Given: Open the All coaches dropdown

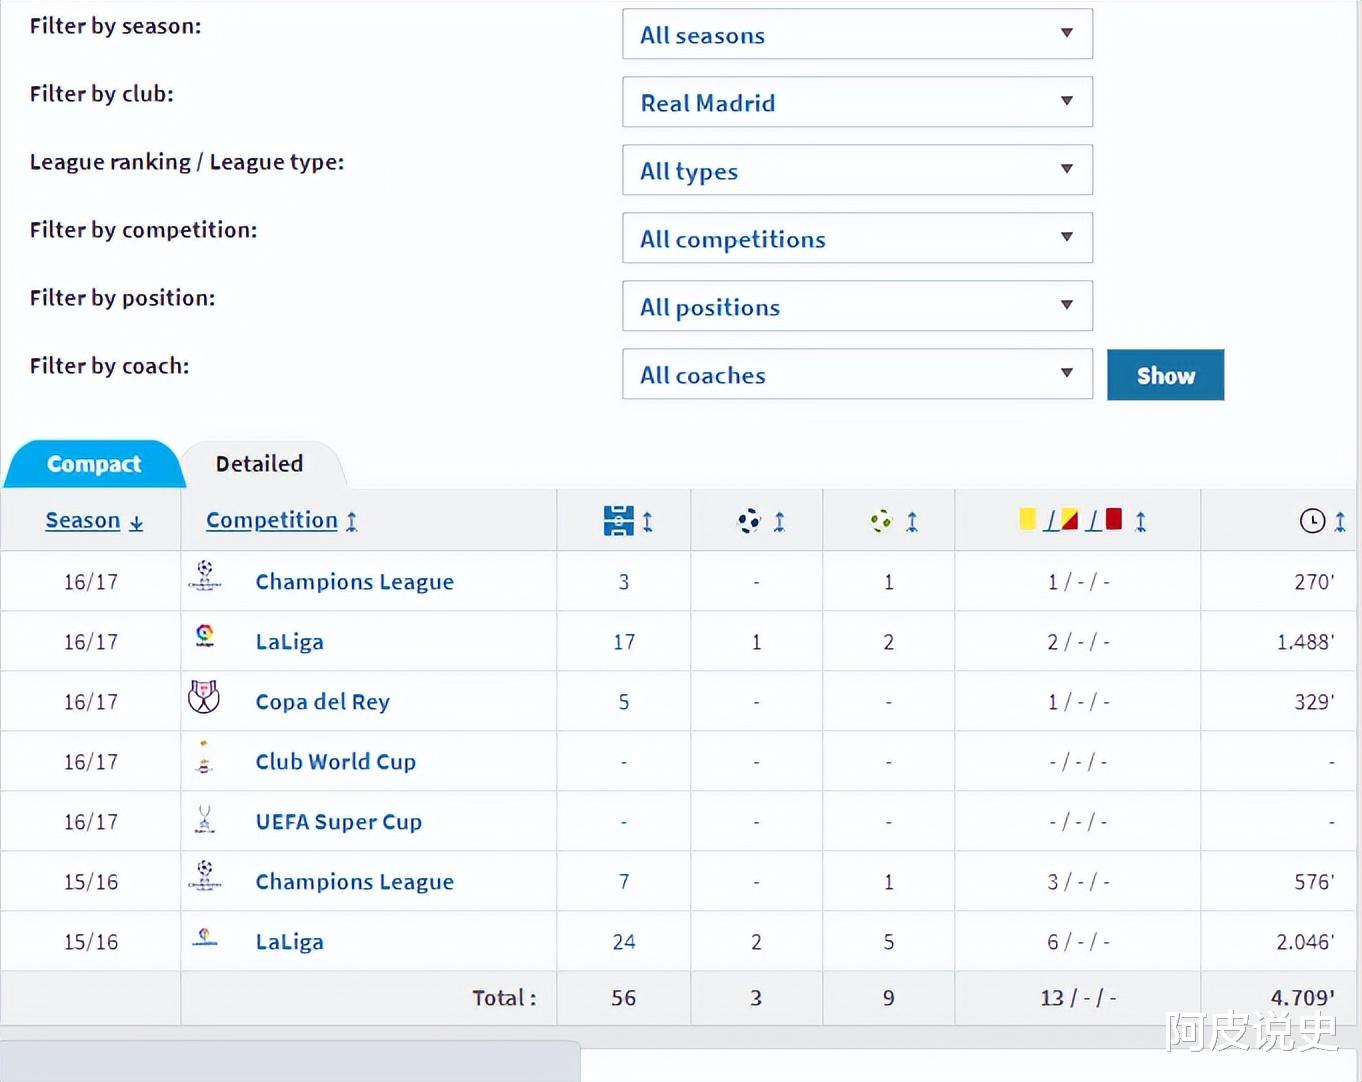Looking at the screenshot, I should click(x=857, y=374).
